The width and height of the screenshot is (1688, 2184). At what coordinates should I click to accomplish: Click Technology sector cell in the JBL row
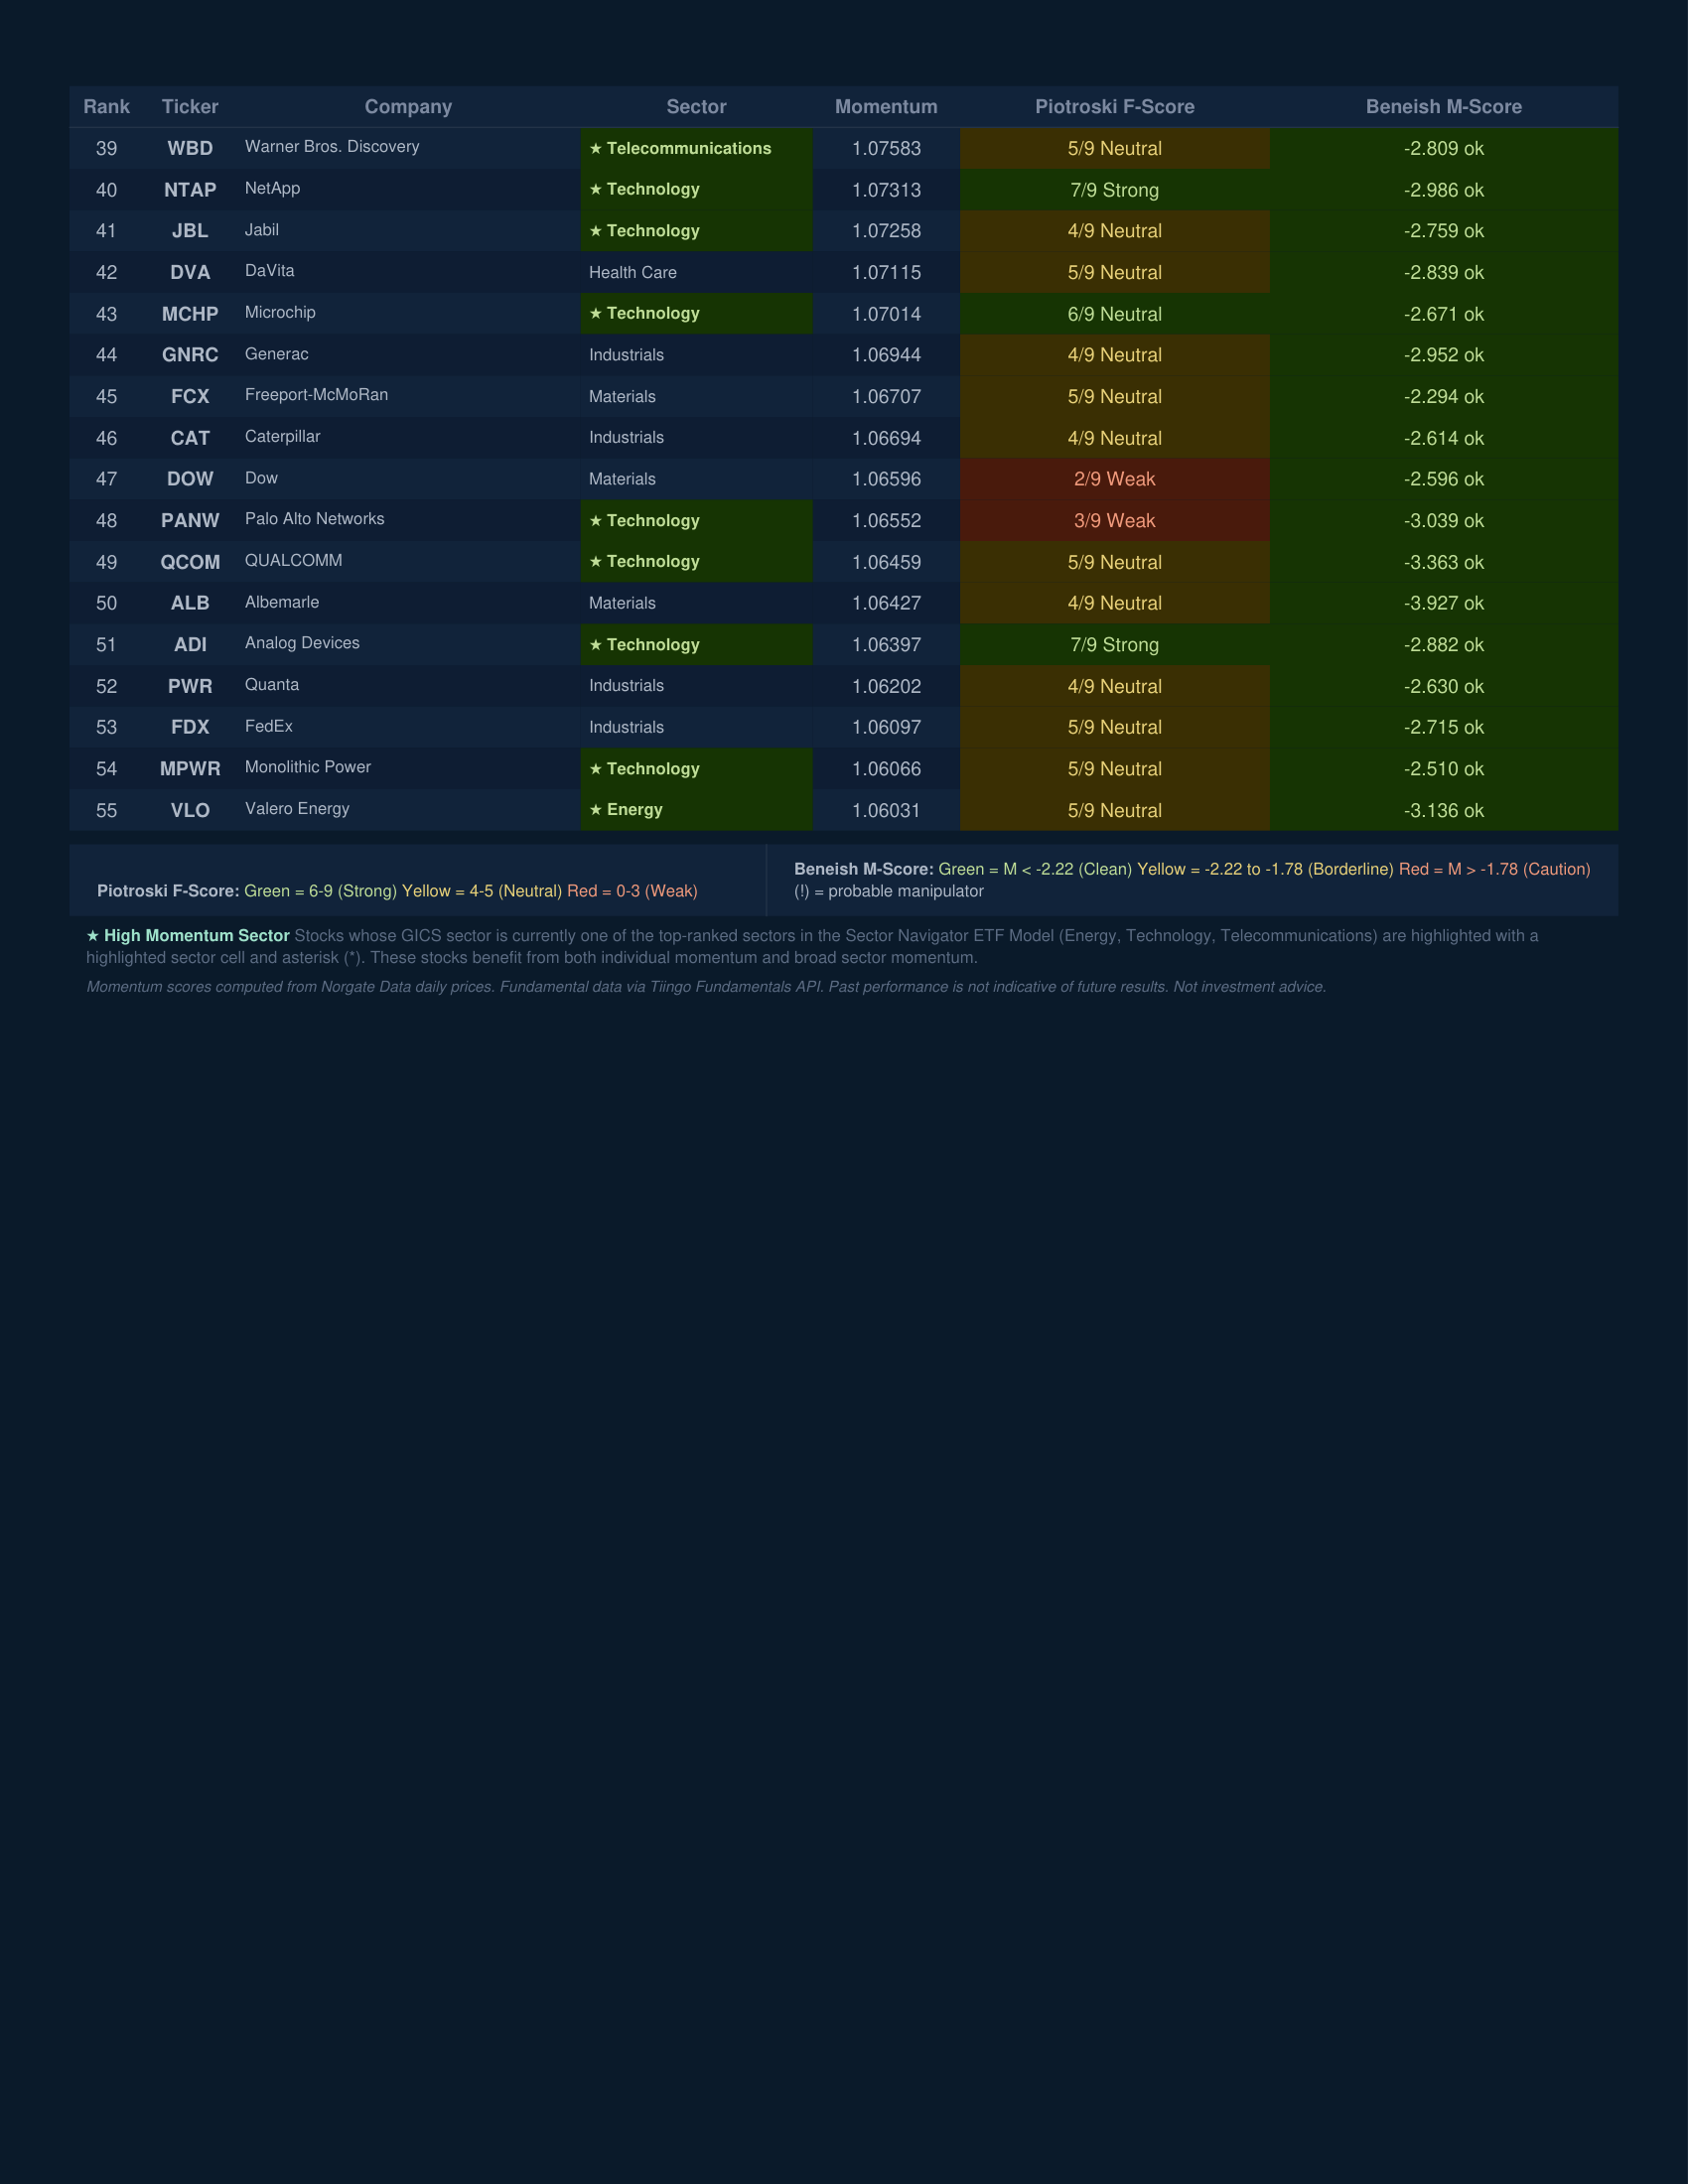696,231
